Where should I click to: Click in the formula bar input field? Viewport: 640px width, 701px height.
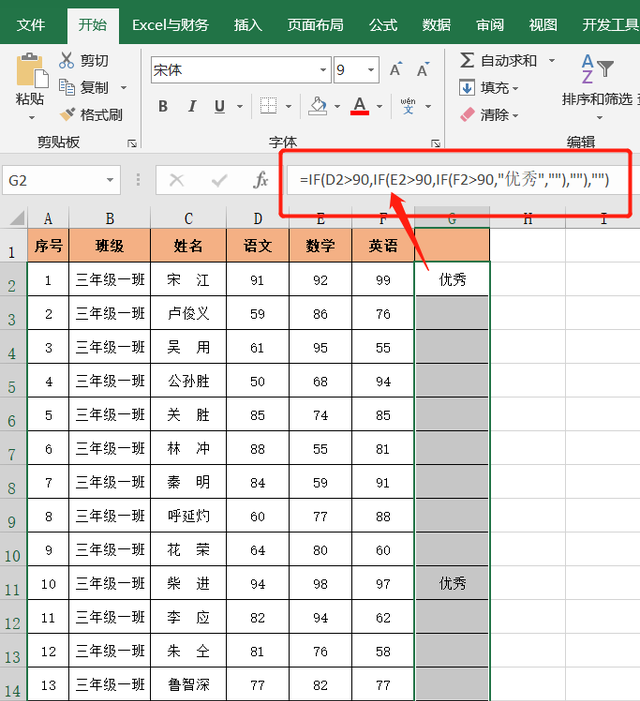(x=450, y=180)
